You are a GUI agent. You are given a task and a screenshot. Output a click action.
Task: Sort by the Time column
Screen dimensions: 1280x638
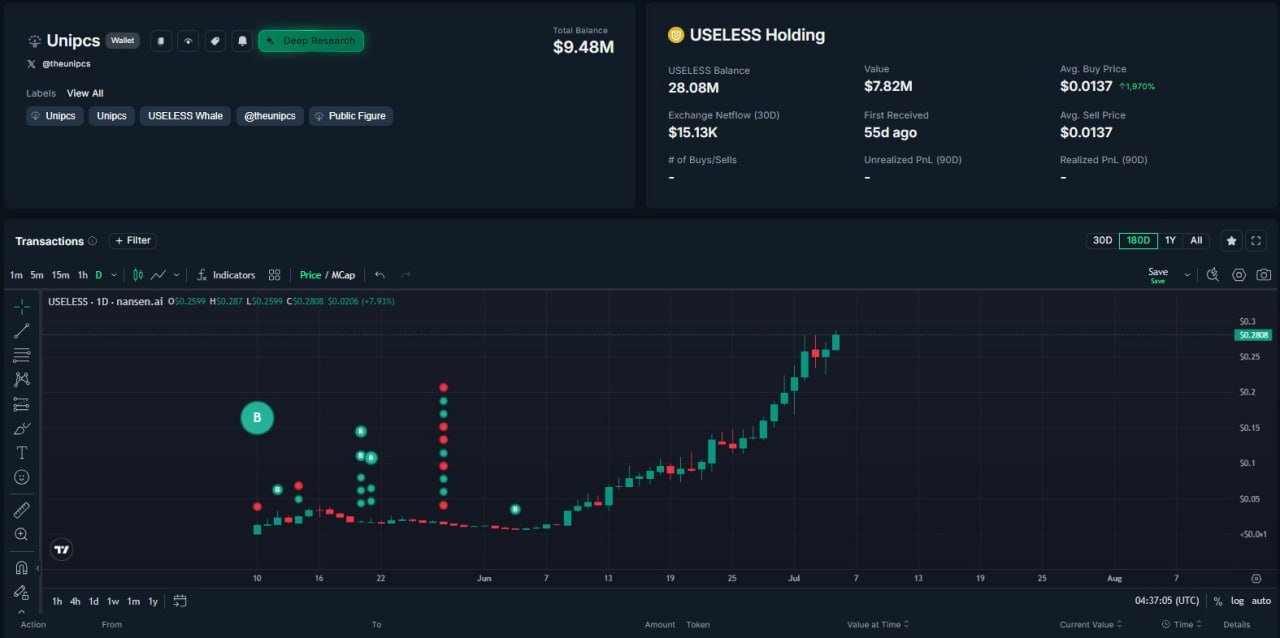[x=1182, y=625]
